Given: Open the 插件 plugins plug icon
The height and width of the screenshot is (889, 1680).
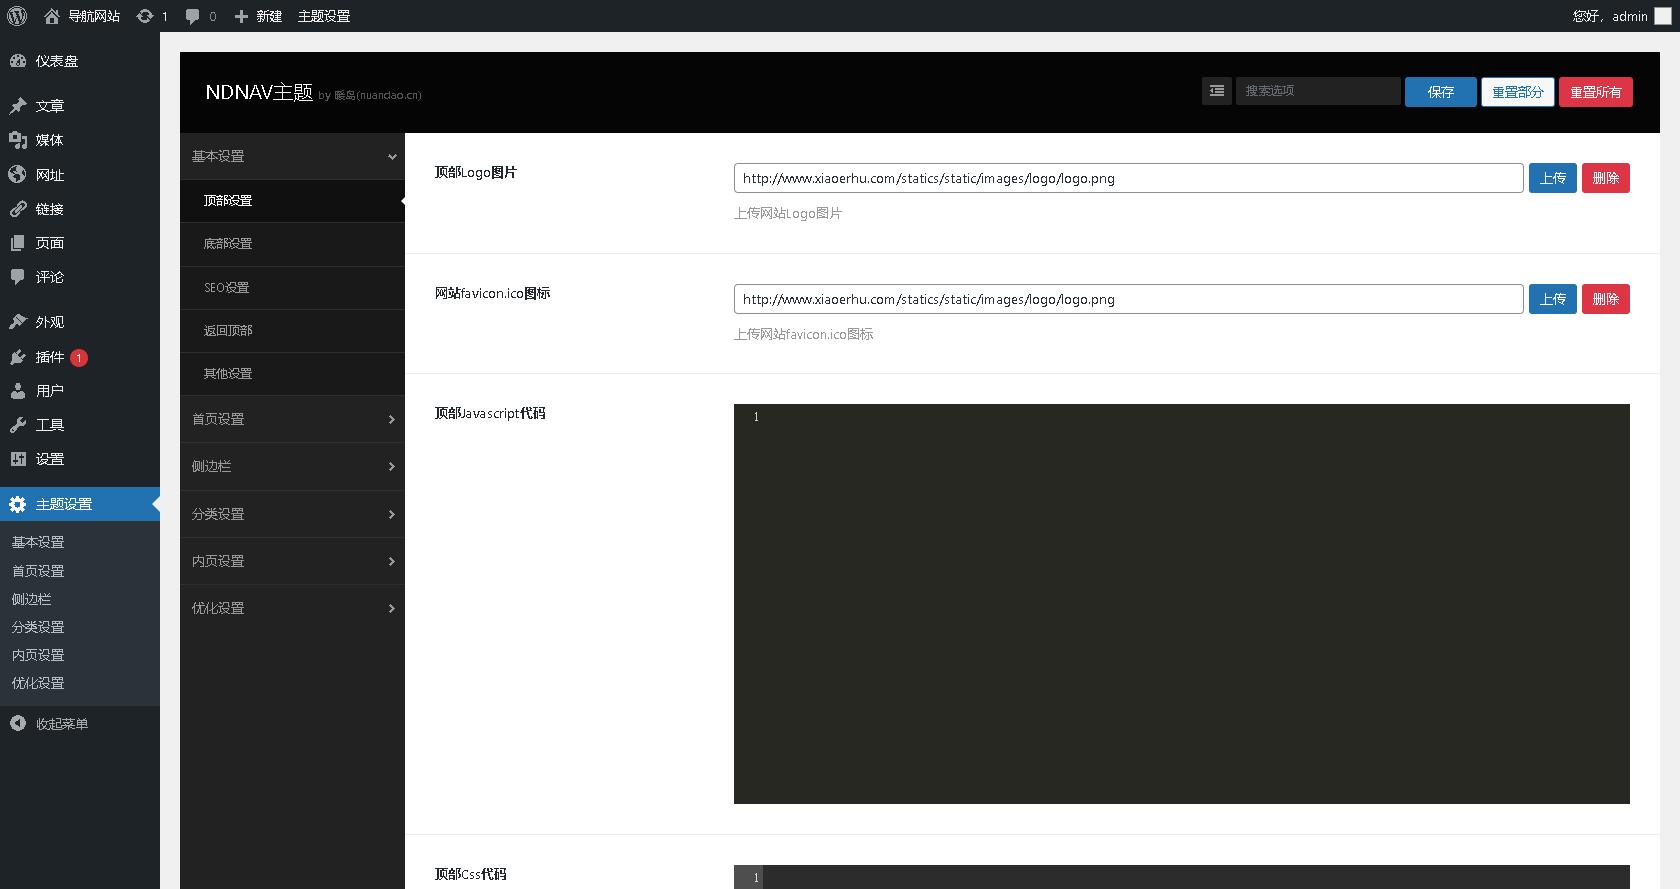Looking at the screenshot, I should [x=18, y=357].
